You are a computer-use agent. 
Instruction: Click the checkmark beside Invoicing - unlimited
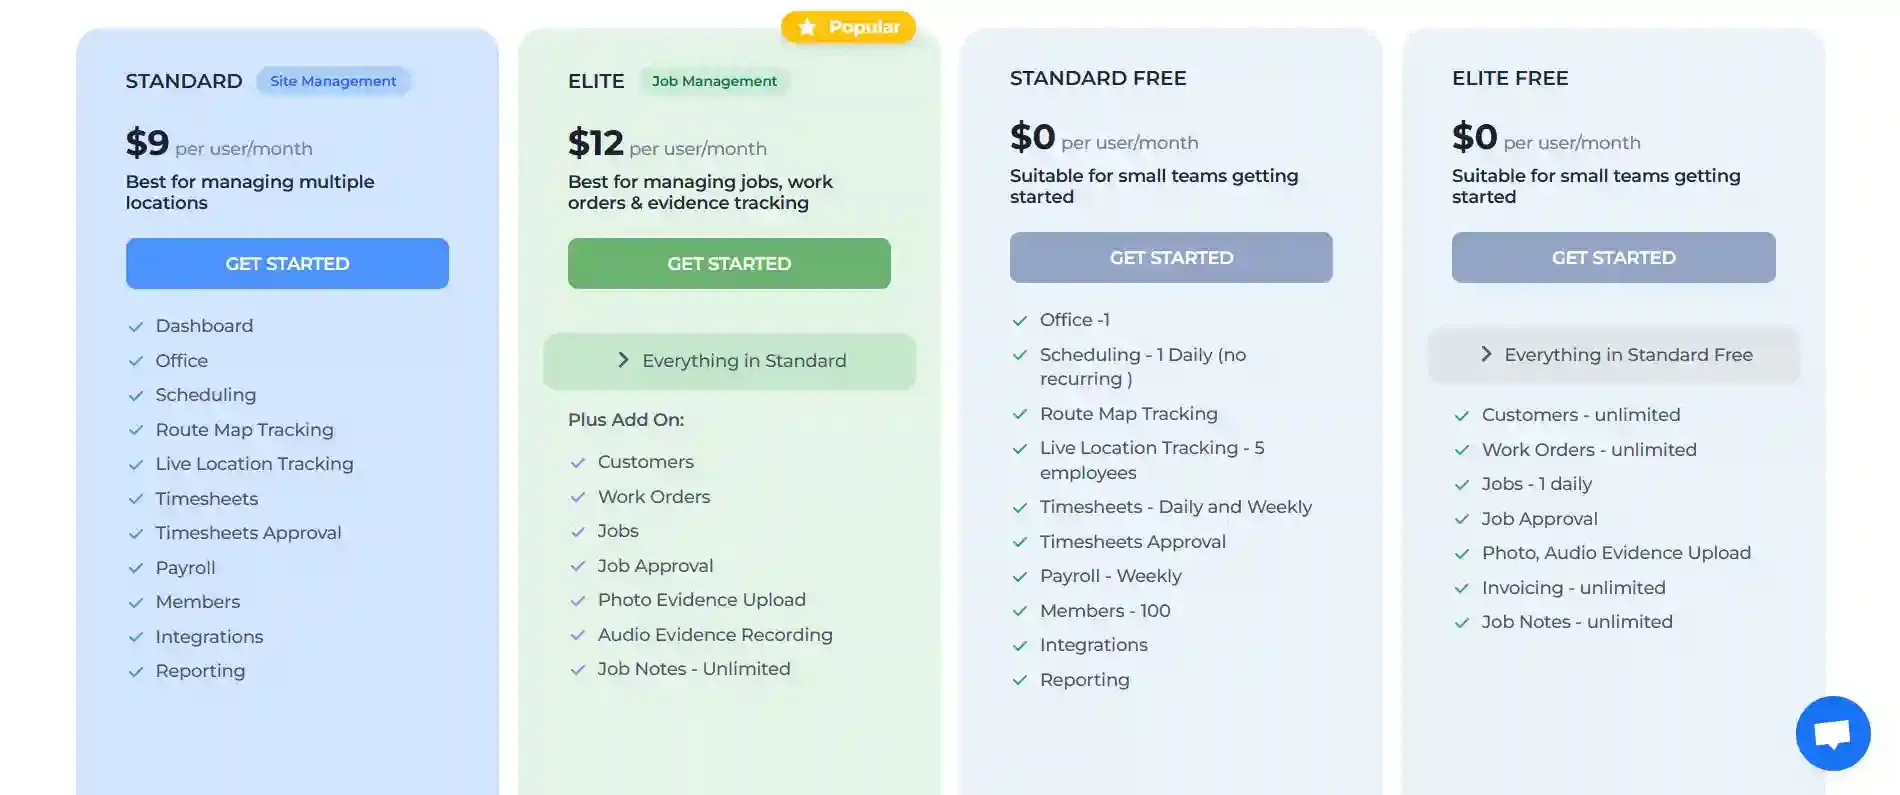click(x=1462, y=589)
